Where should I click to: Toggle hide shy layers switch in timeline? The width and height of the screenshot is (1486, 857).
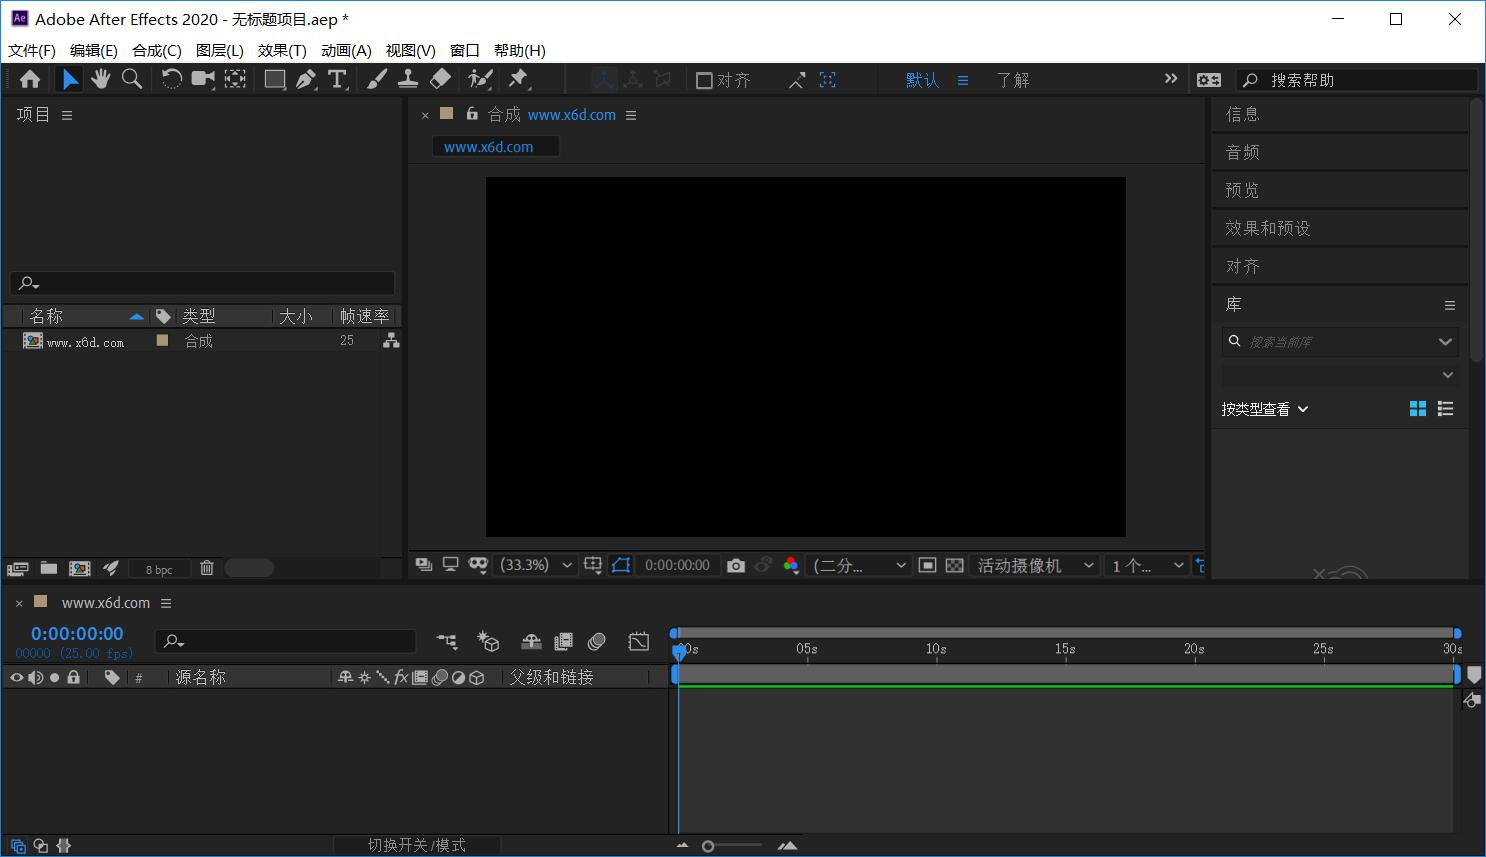[531, 641]
